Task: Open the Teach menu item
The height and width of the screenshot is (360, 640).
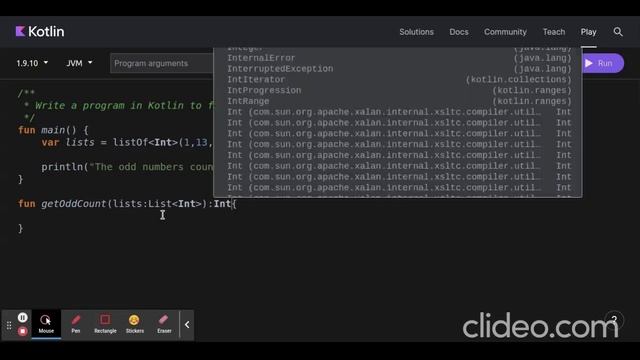Action: point(553,32)
